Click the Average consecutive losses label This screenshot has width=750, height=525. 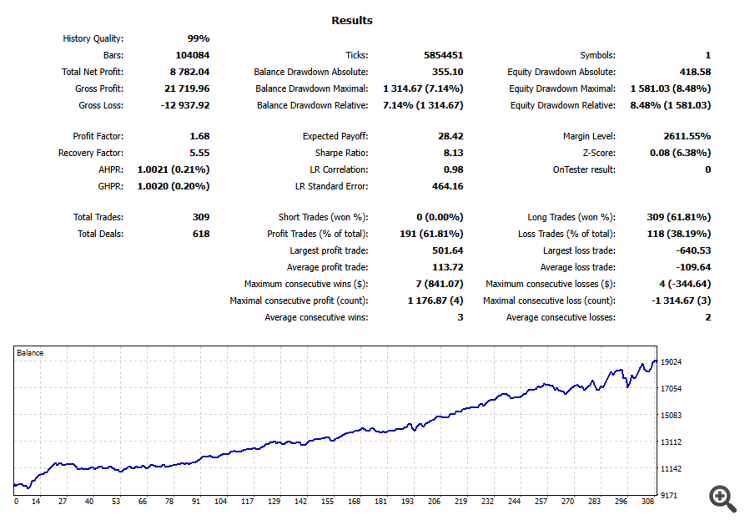[x=561, y=318]
